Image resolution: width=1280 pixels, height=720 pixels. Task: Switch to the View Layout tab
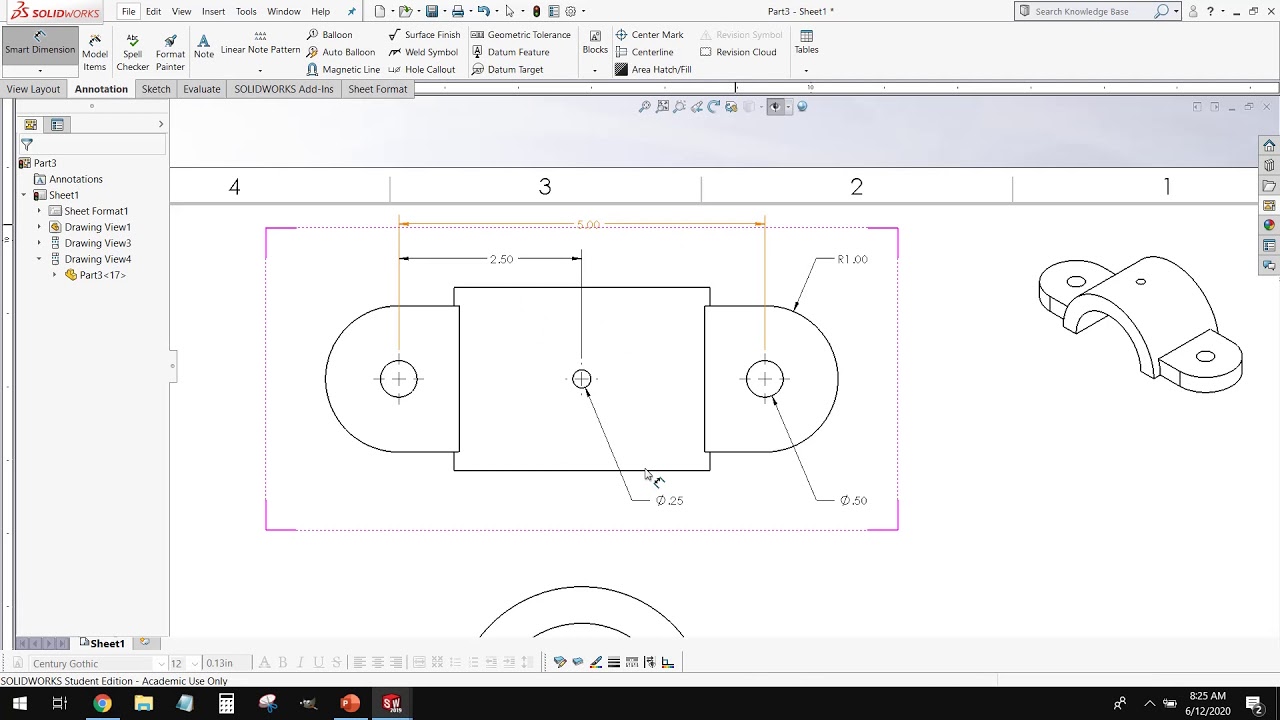pos(33,89)
